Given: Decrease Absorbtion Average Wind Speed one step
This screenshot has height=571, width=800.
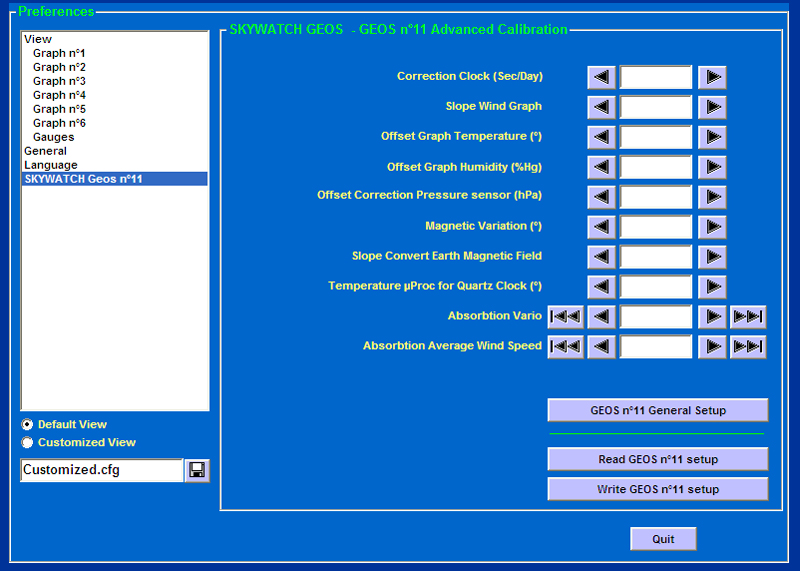Looking at the screenshot, I should pyautogui.click(x=602, y=347).
